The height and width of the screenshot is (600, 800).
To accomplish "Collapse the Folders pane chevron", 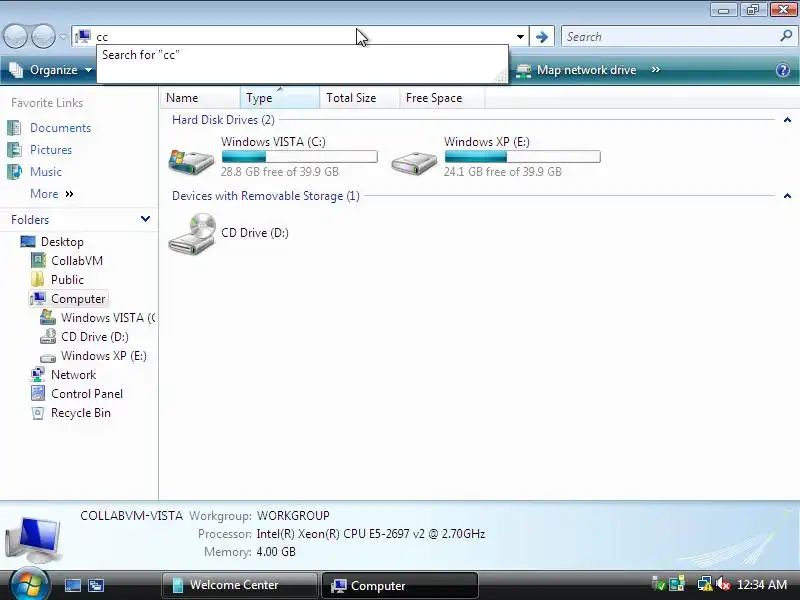I will pos(145,219).
